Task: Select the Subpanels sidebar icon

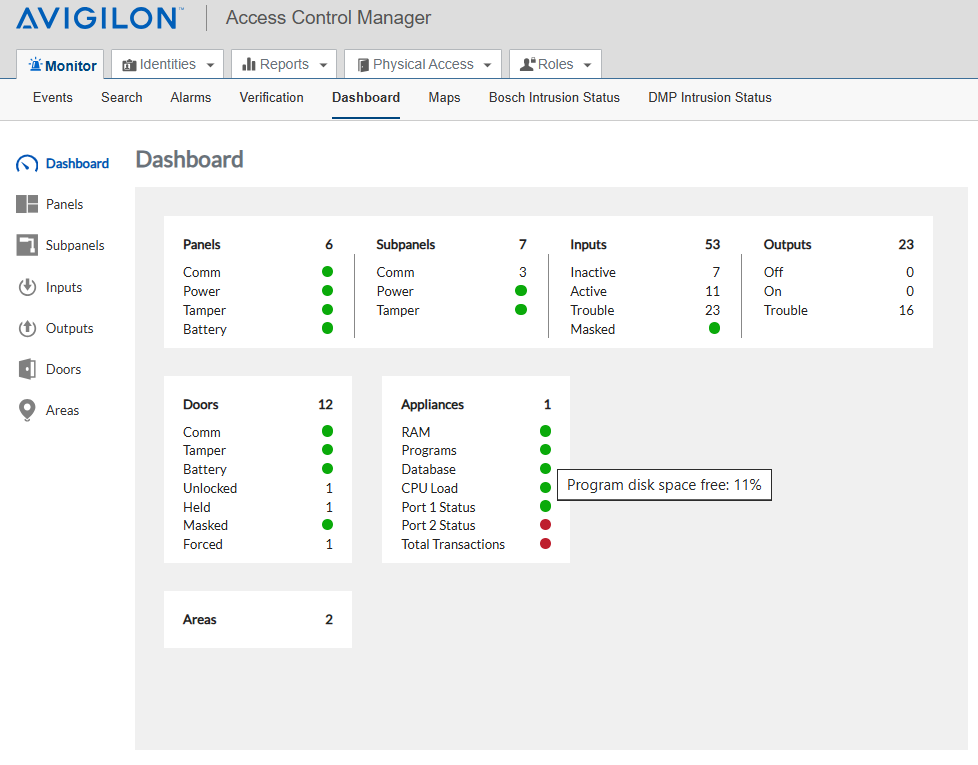Action: (x=27, y=245)
